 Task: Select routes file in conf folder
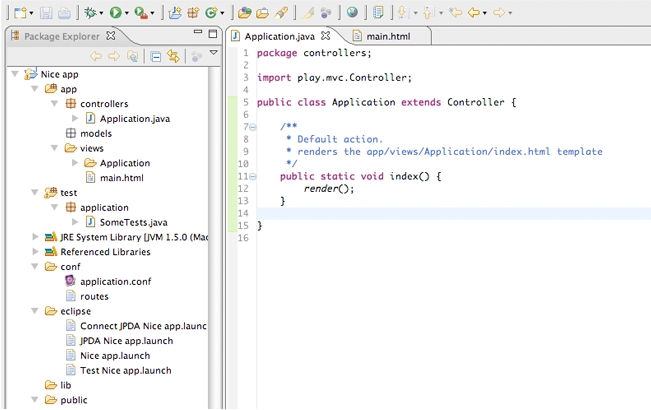tap(94, 296)
